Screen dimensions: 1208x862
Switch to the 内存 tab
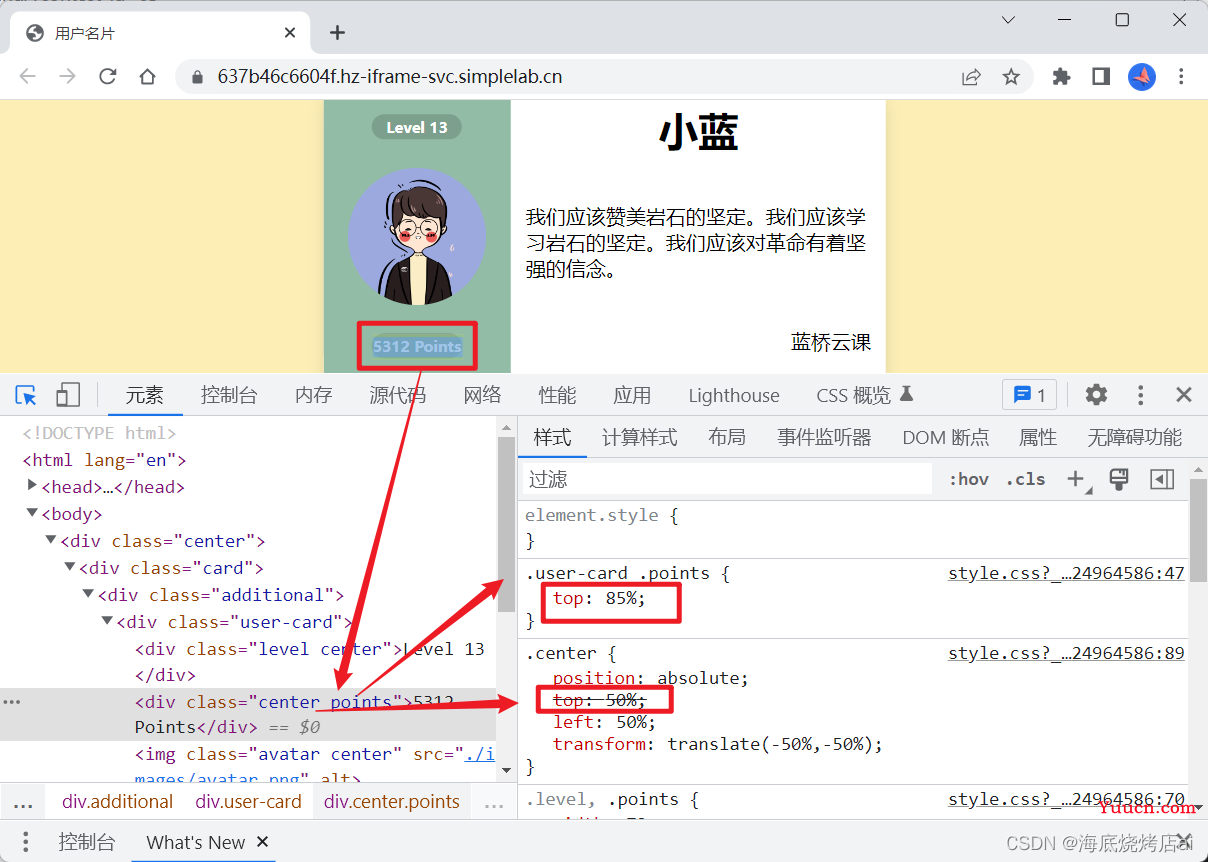point(313,395)
